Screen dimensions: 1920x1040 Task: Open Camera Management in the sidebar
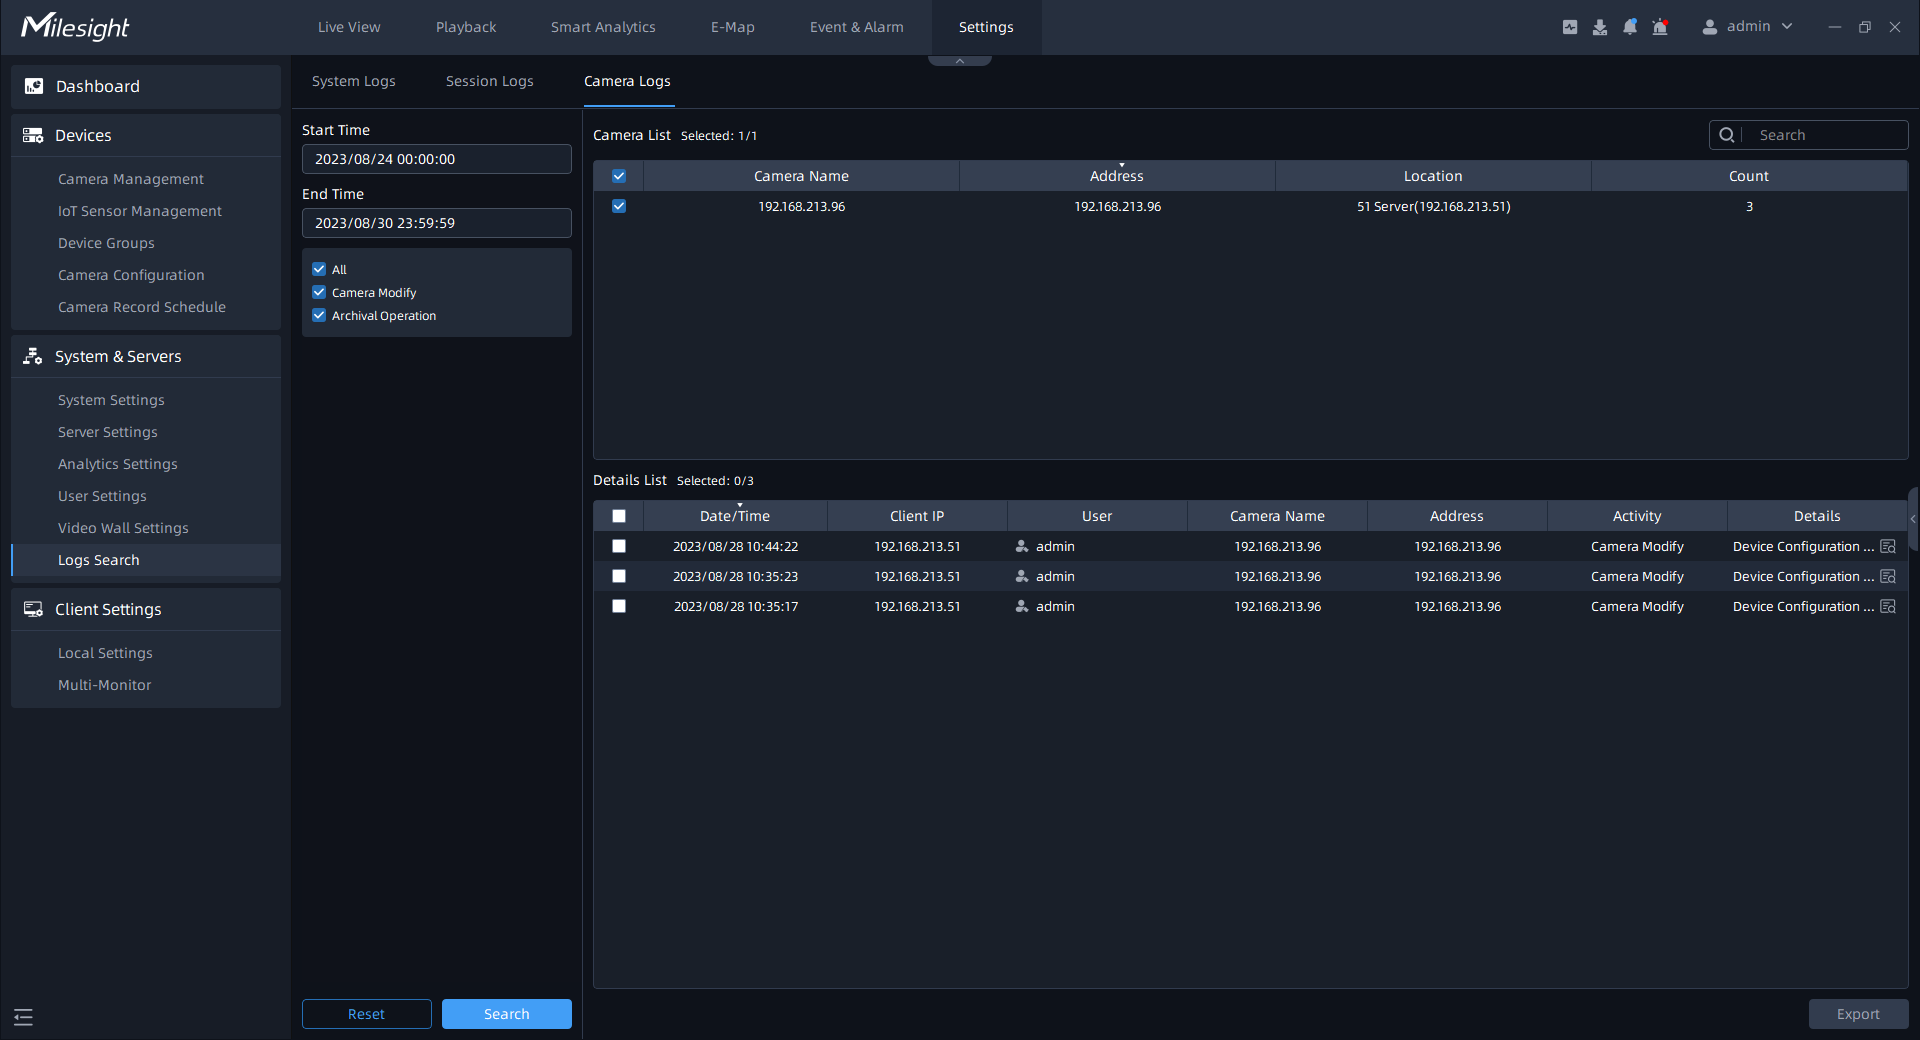[130, 179]
